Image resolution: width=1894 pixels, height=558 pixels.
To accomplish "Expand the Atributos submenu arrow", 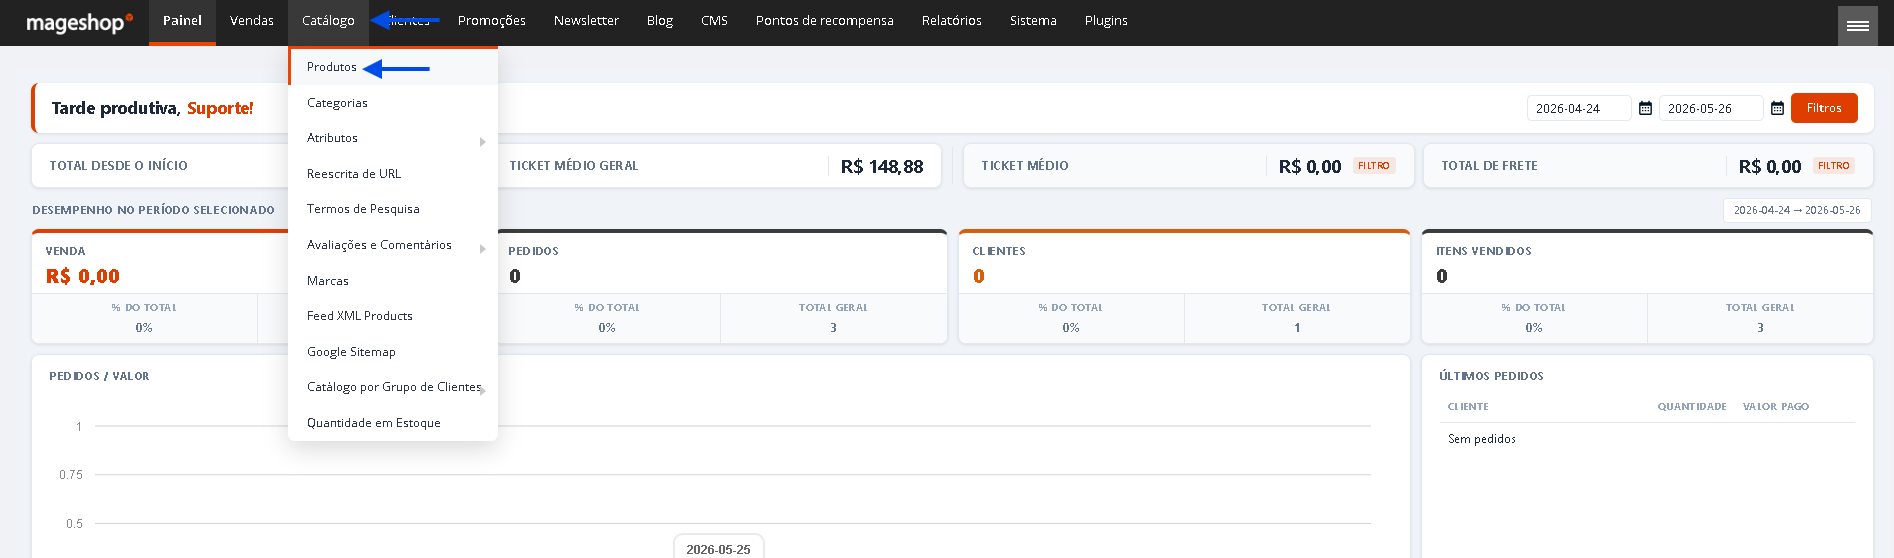I will [x=483, y=141].
